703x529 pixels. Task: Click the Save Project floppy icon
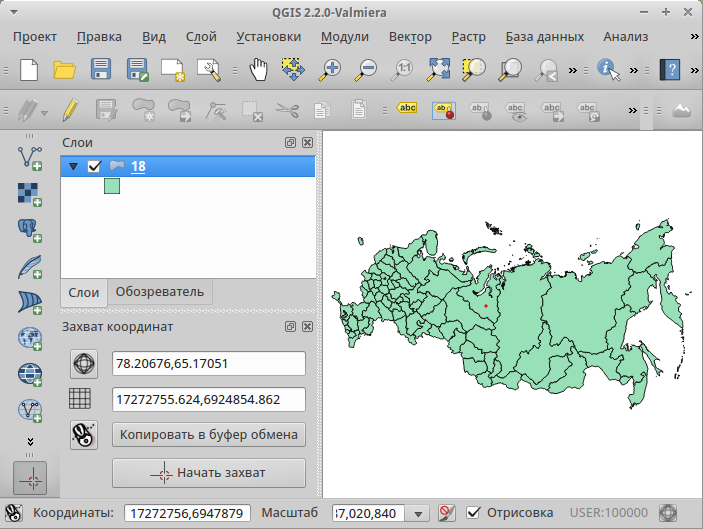pos(101,69)
